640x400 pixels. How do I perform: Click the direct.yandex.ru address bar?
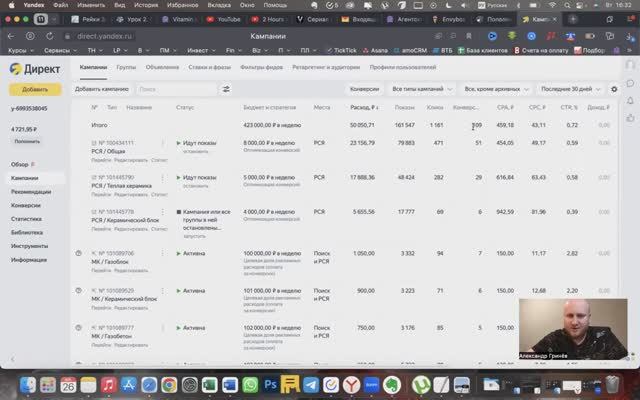[104, 36]
